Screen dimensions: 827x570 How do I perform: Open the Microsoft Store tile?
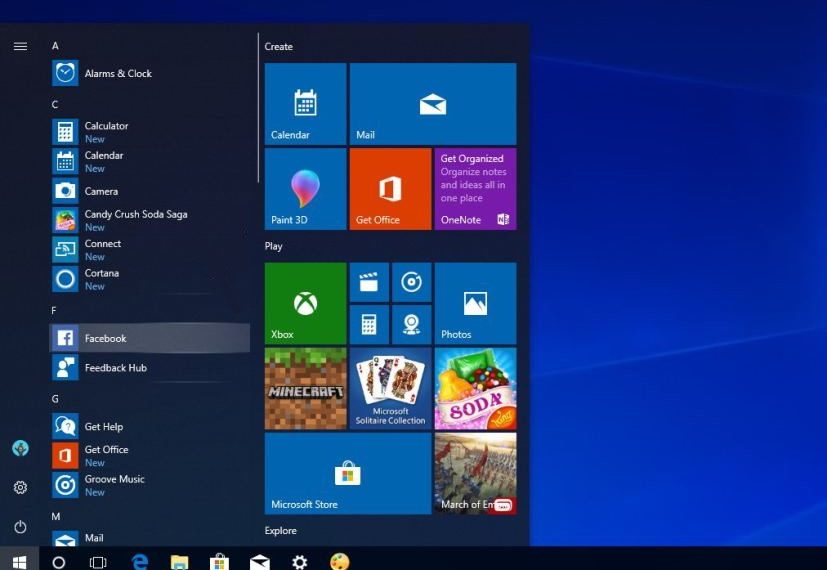coord(347,473)
